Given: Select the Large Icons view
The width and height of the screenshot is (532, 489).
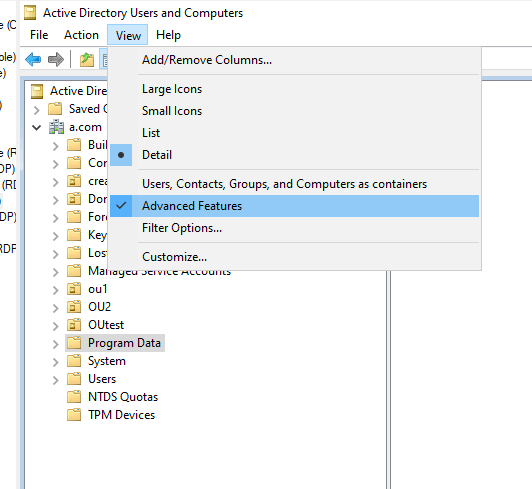Looking at the screenshot, I should pos(294,89).
